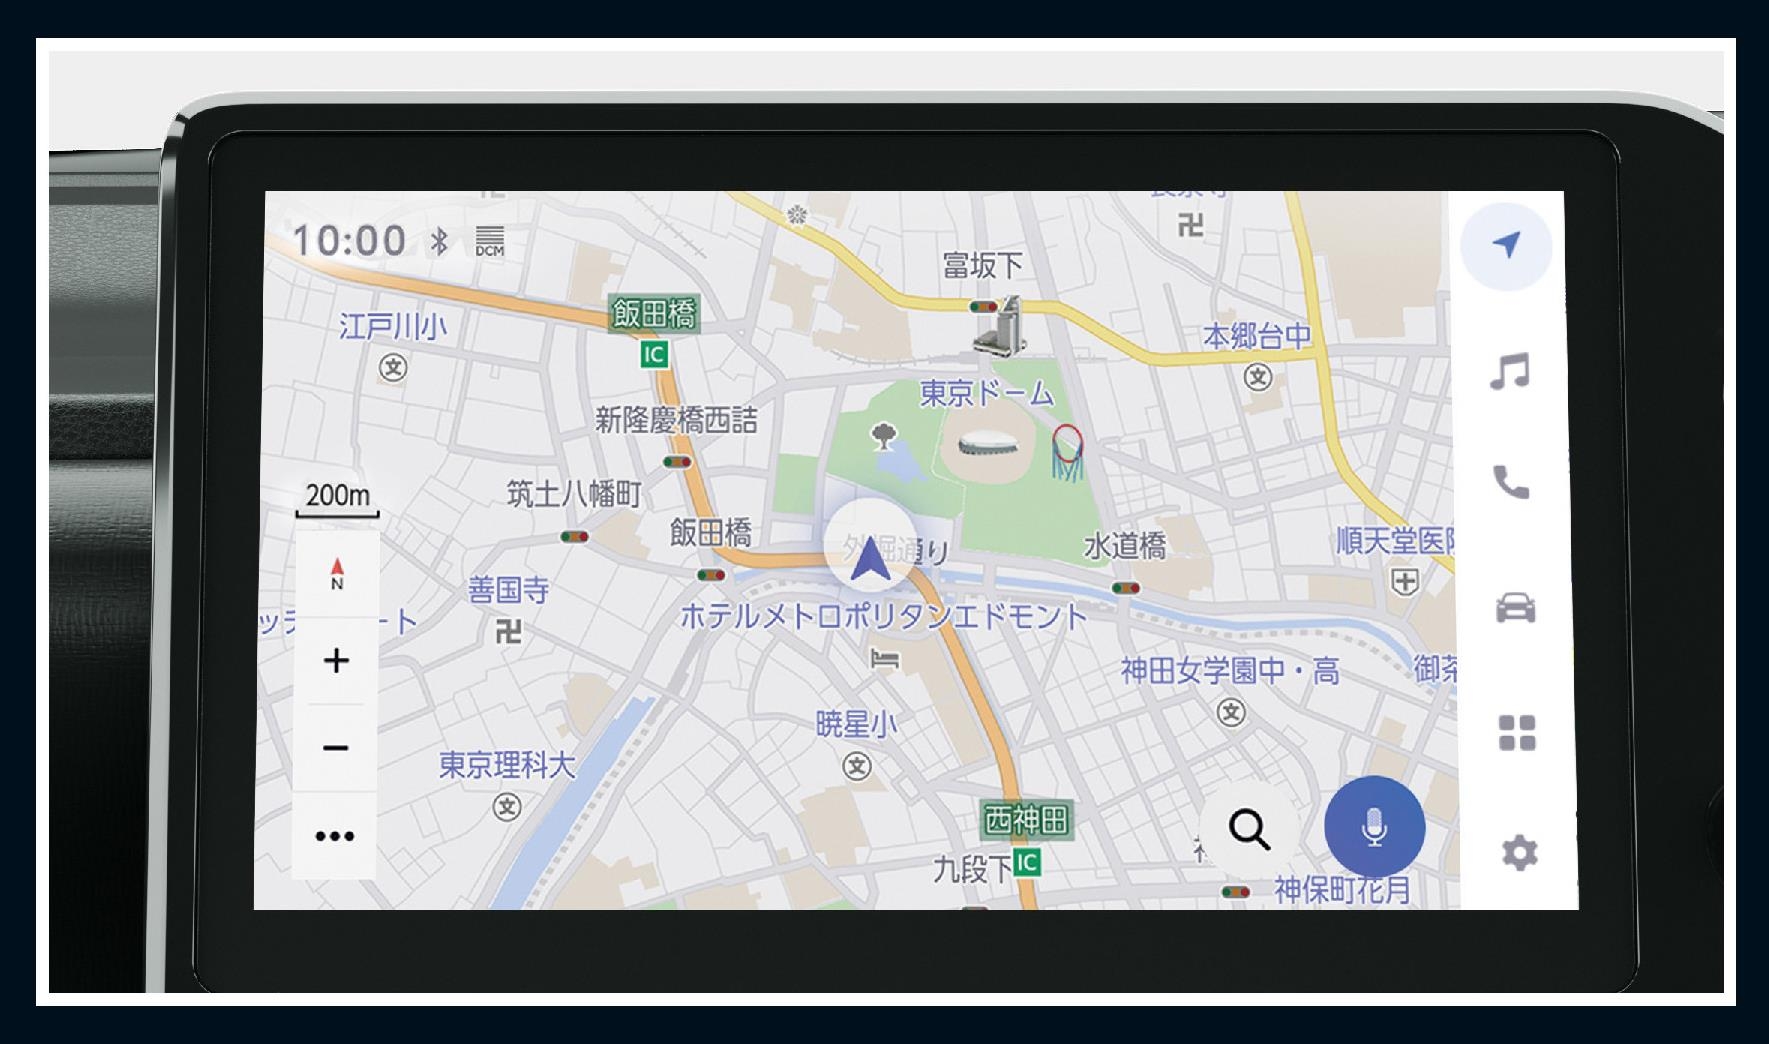Click the DCM signal status icon
The height and width of the screenshot is (1044, 1769).
(x=490, y=241)
